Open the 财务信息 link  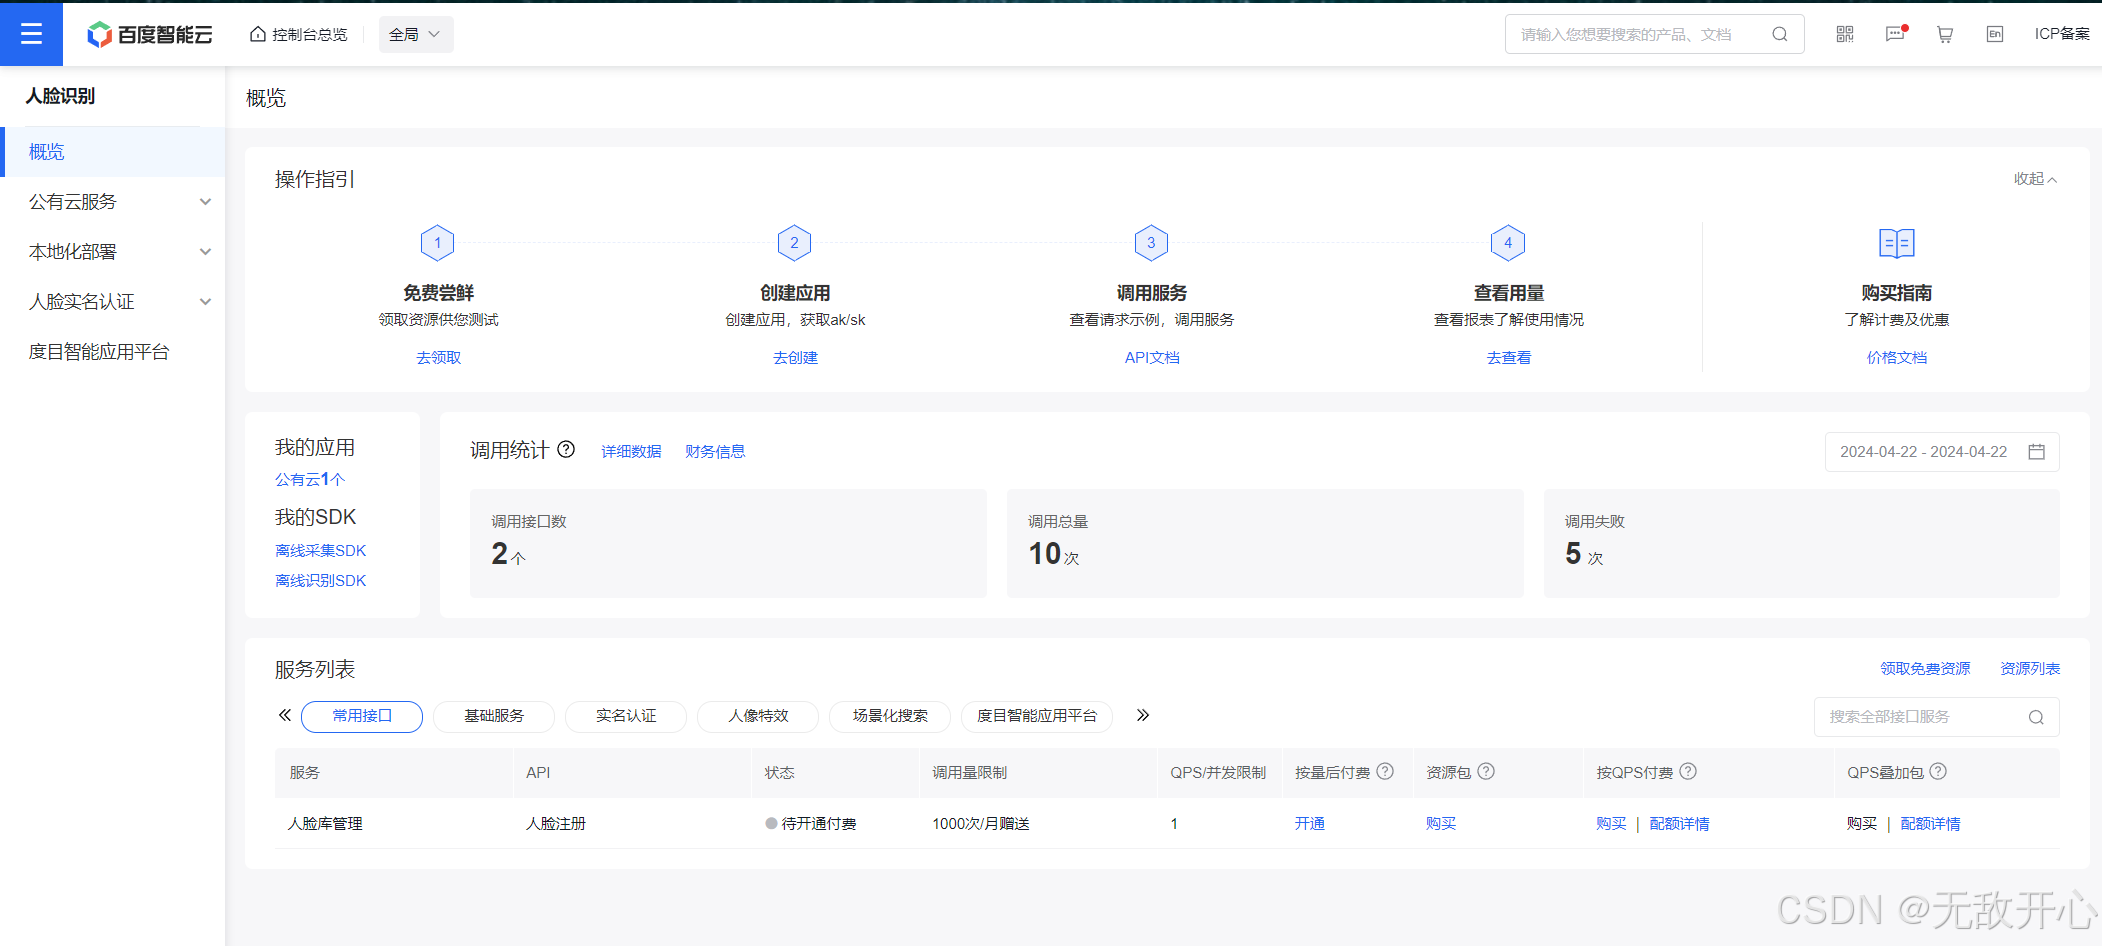coord(715,452)
